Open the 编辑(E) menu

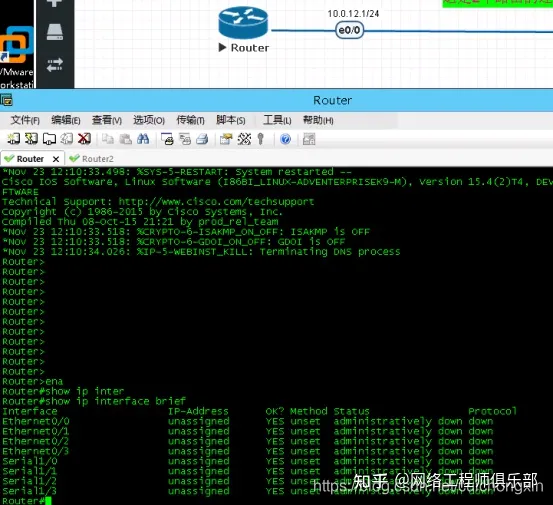[x=66, y=120]
